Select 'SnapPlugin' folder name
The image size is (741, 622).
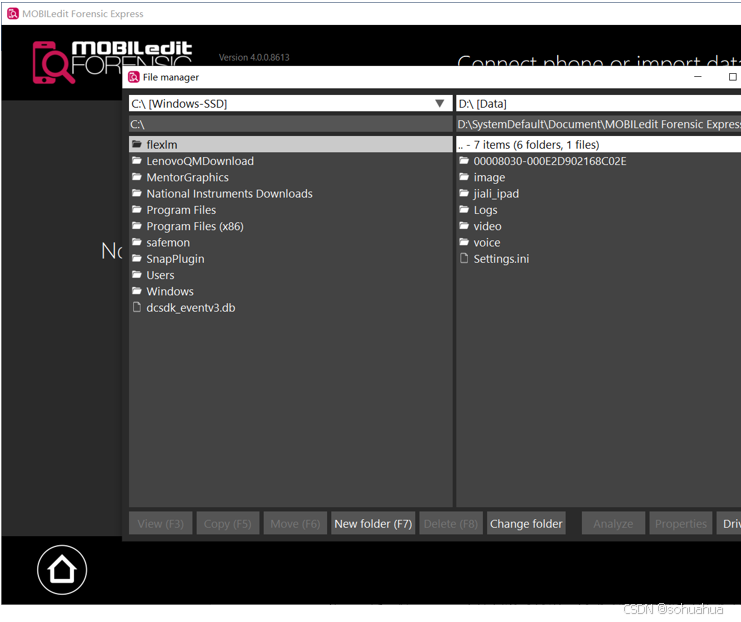click(x=175, y=259)
